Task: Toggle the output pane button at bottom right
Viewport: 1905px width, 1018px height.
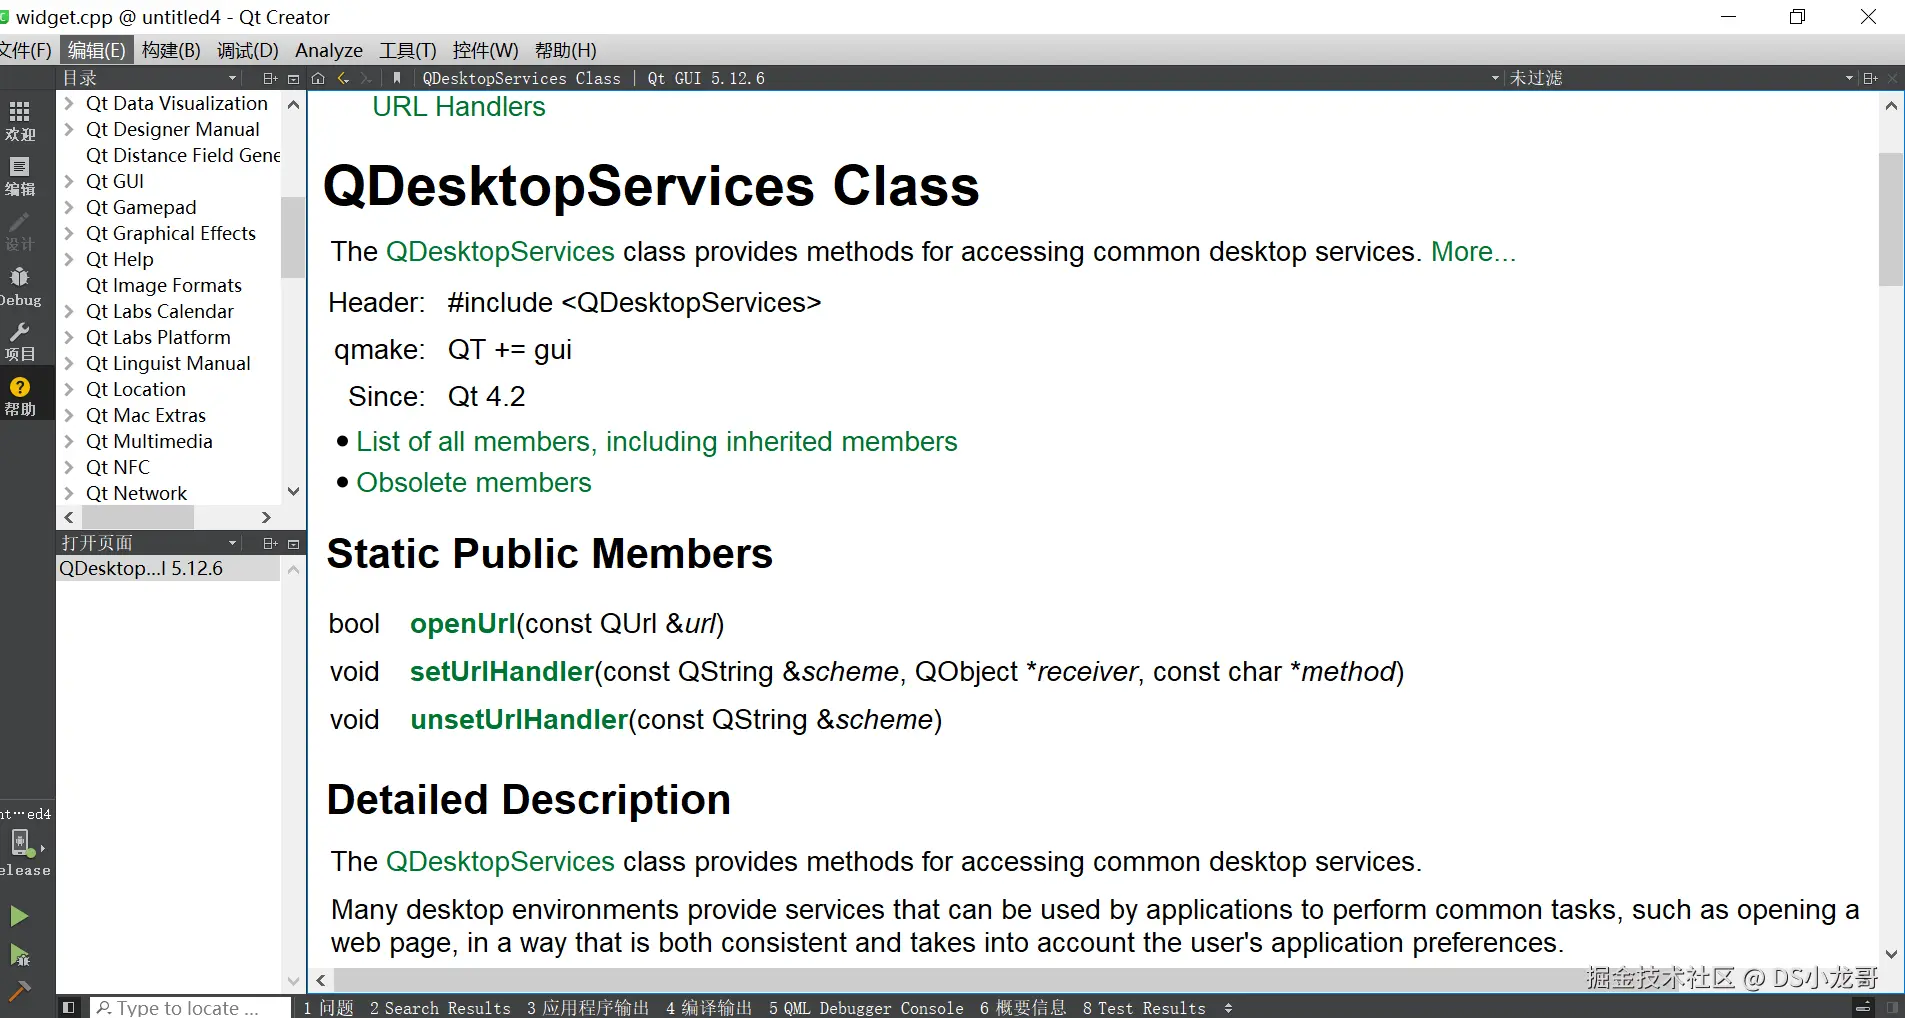Action: [1863, 1007]
